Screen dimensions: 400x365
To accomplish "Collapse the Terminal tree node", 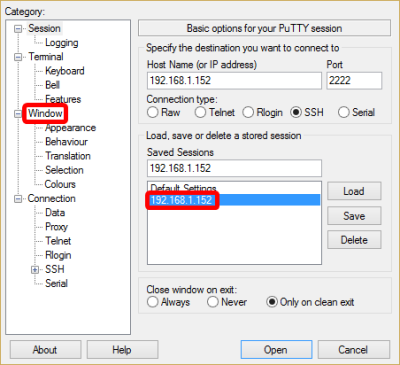I will tap(18, 57).
